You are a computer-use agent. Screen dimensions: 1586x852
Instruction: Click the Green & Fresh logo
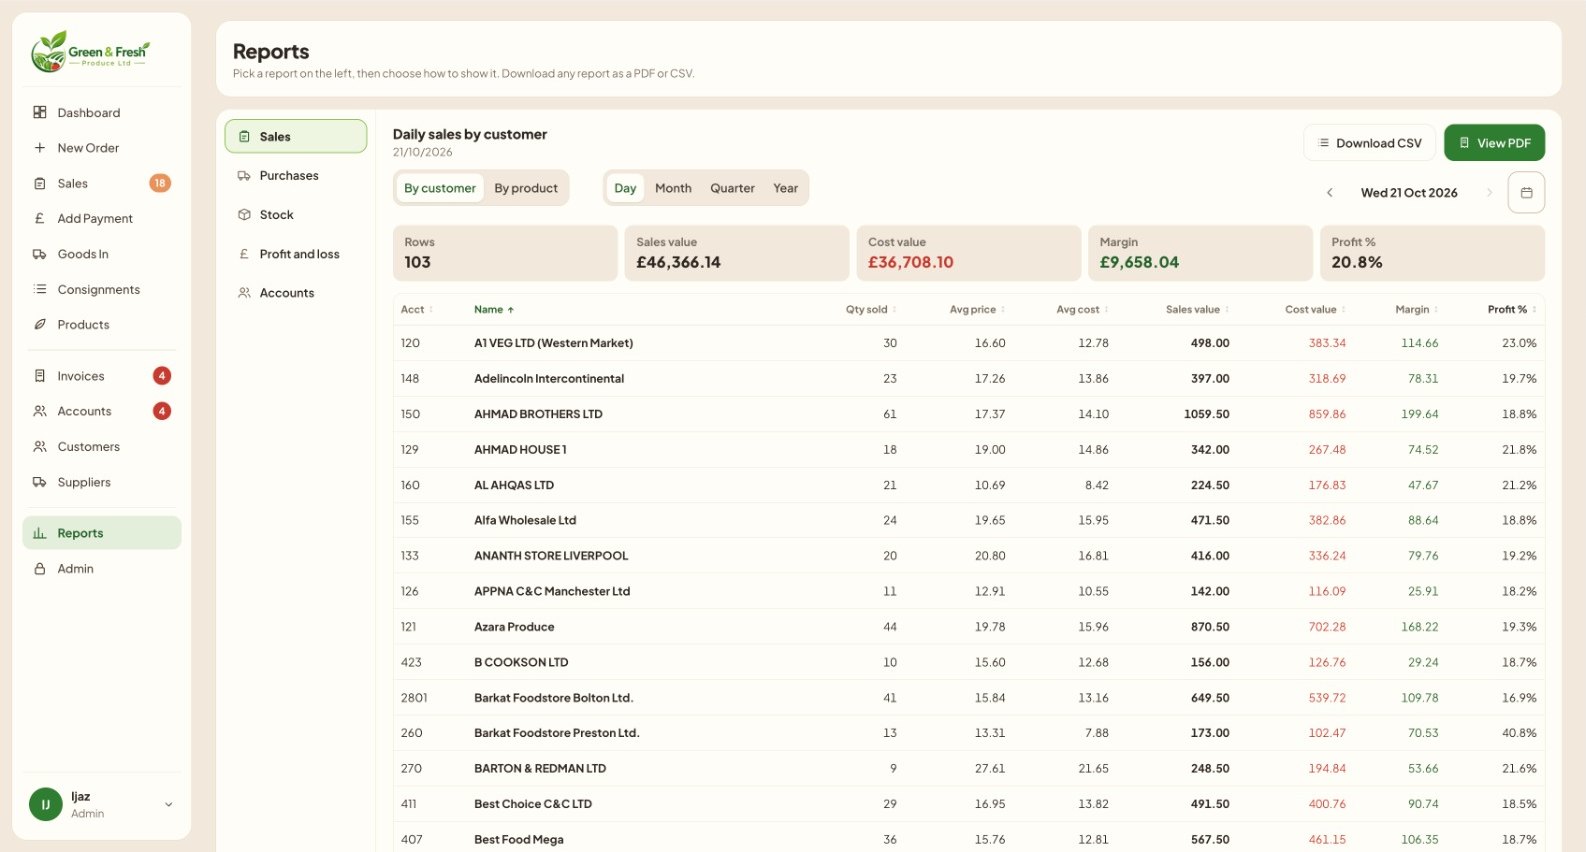click(90, 51)
